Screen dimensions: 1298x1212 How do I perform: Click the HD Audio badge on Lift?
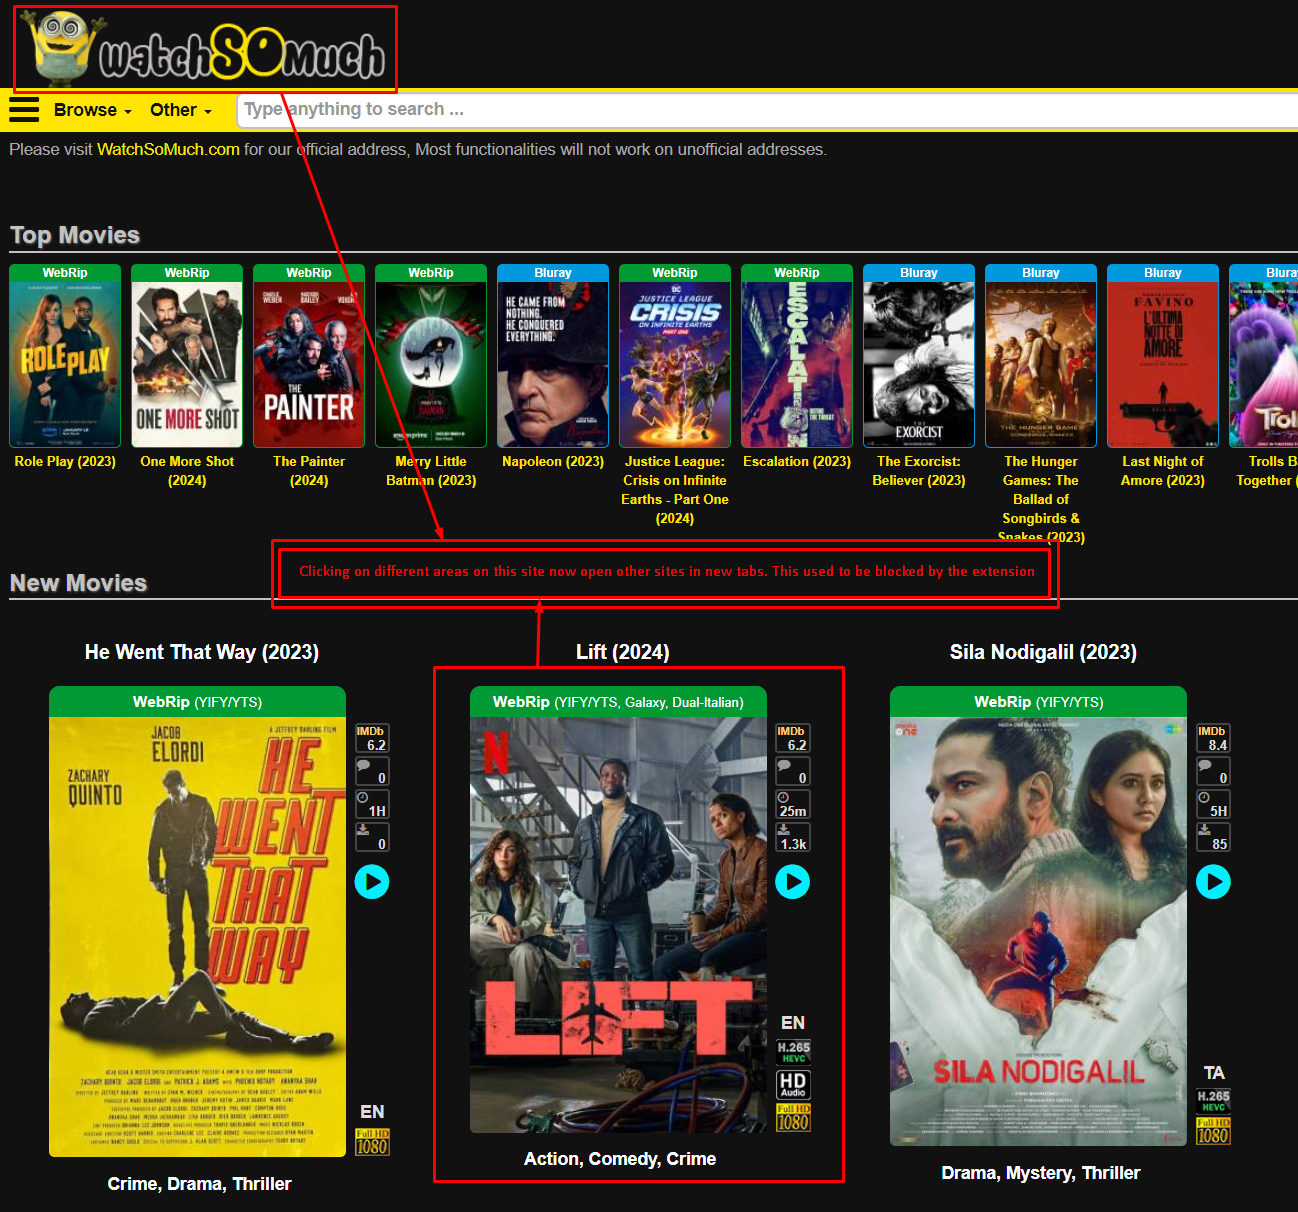792,1084
